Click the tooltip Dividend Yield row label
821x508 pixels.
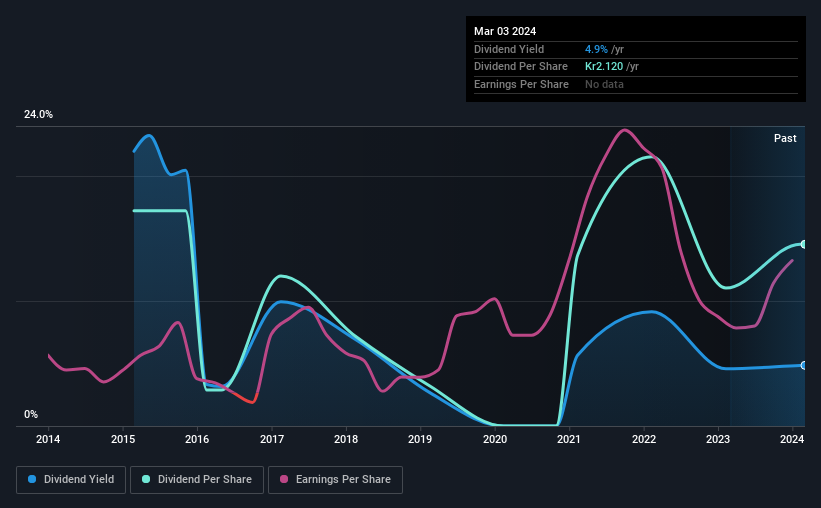pyautogui.click(x=509, y=49)
